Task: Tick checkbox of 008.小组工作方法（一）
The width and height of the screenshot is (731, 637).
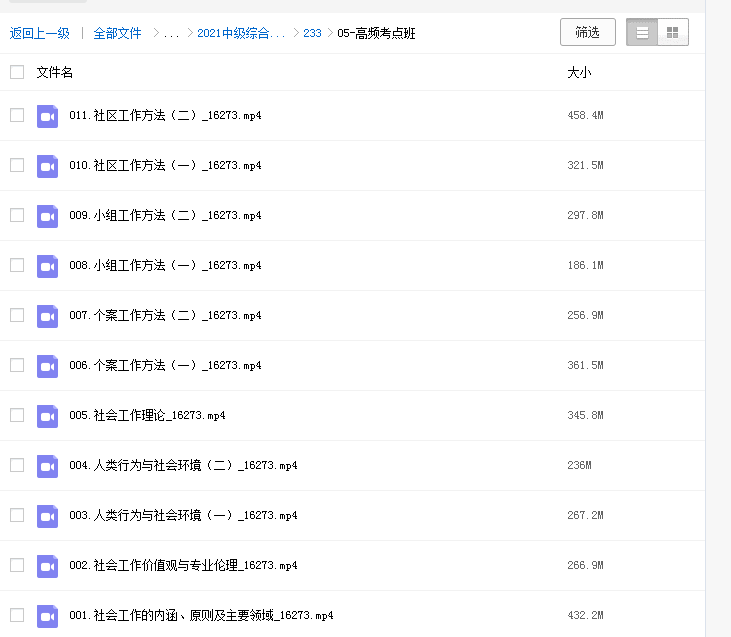Action: coord(17,265)
